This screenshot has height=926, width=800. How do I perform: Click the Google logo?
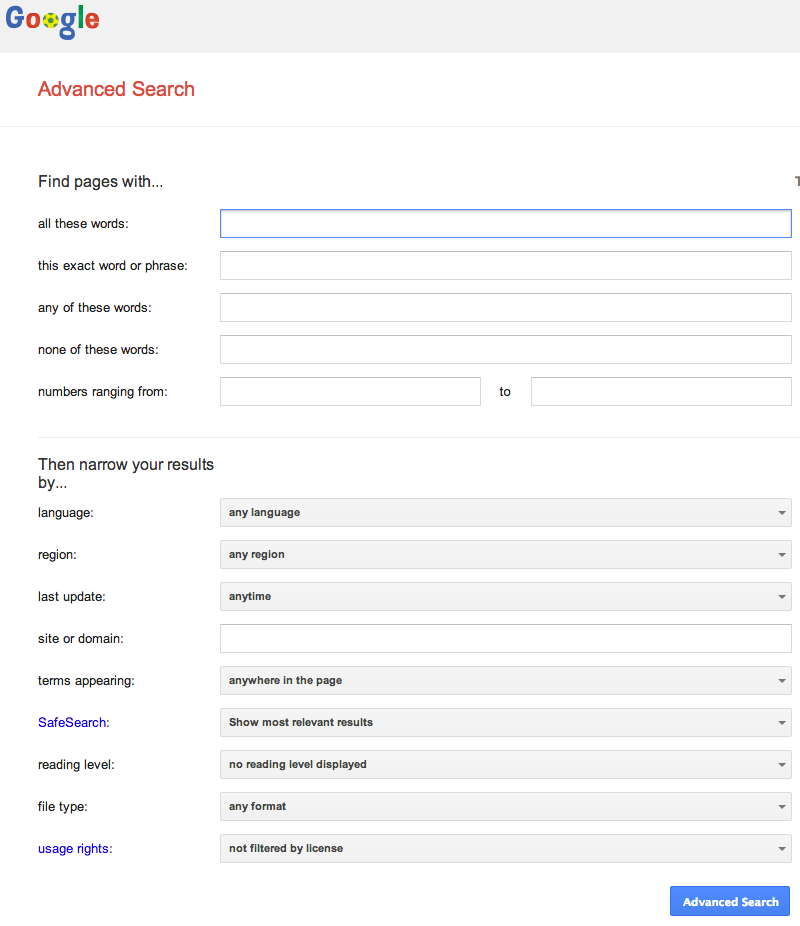[53, 21]
